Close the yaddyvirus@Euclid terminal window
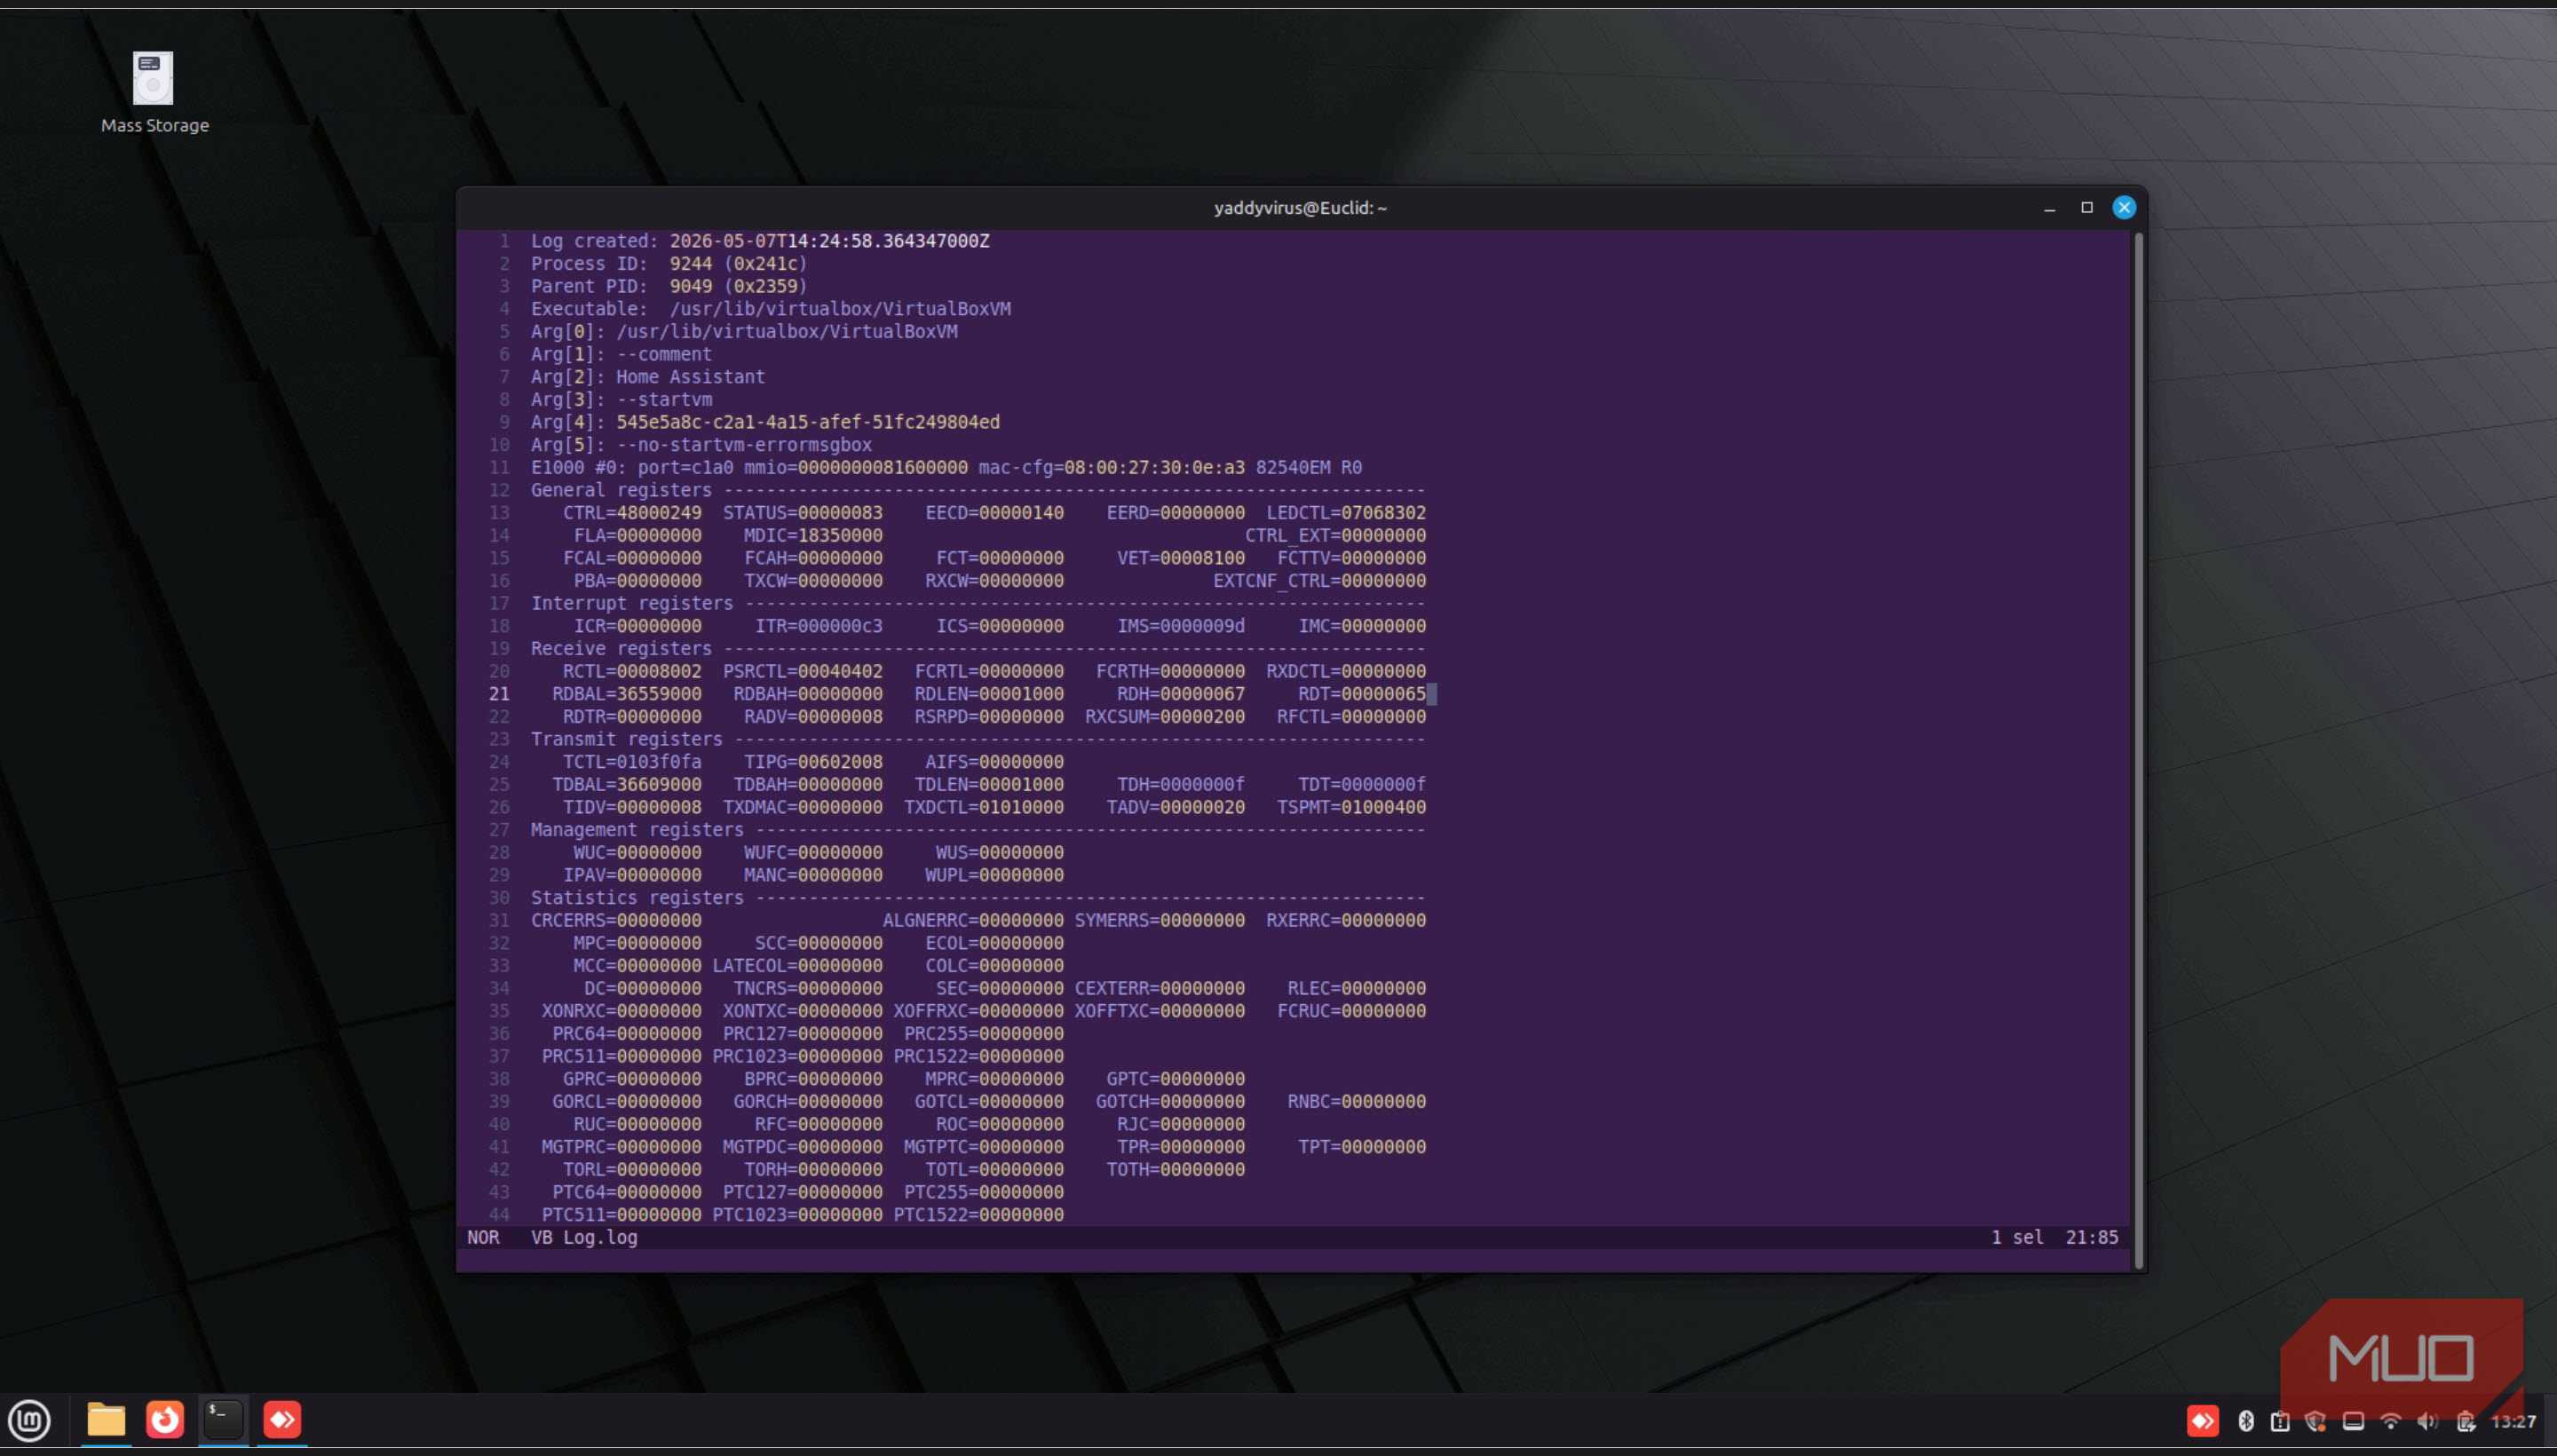This screenshot has height=1456, width=2557. tap(2123, 208)
